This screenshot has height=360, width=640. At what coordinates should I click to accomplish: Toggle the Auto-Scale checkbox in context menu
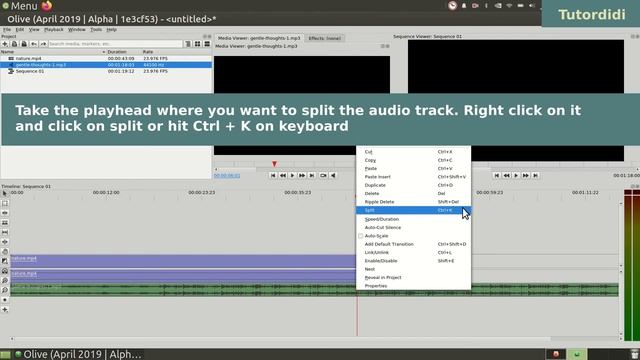tap(360, 236)
